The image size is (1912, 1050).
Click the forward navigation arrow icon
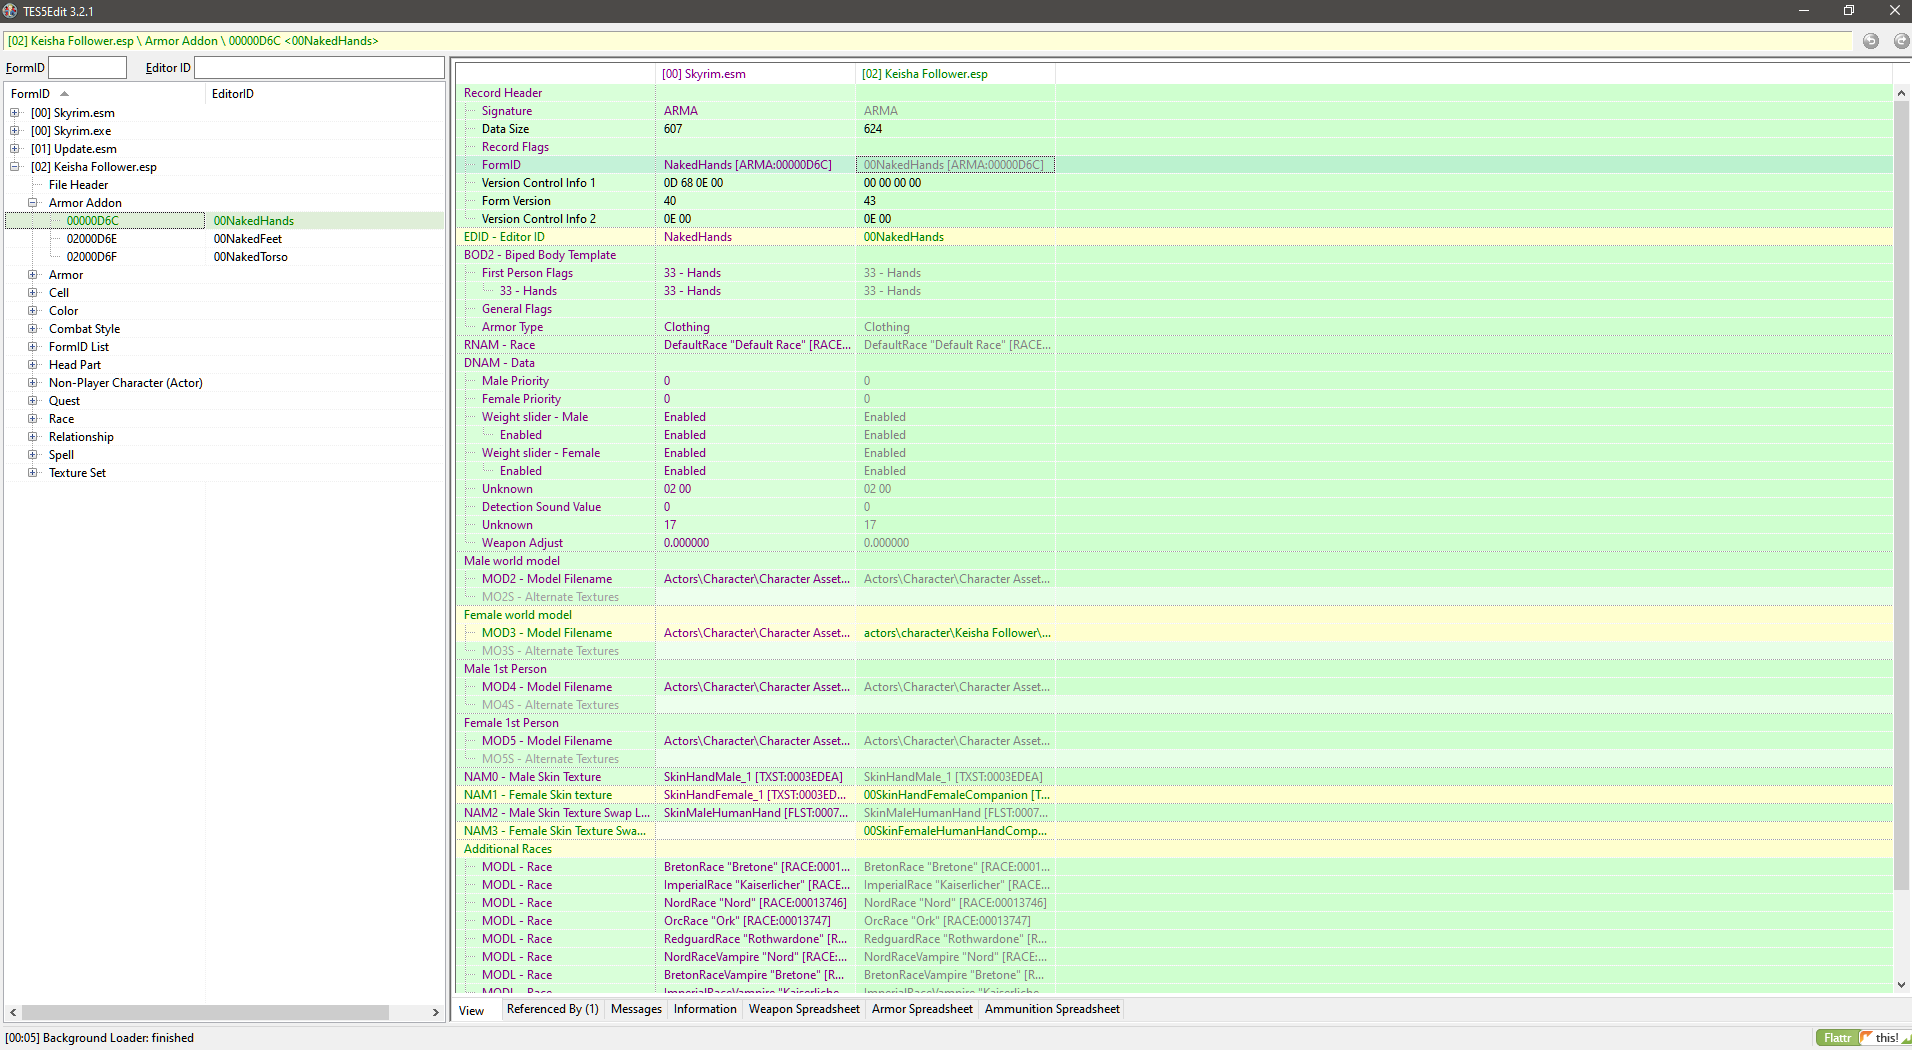(1901, 41)
